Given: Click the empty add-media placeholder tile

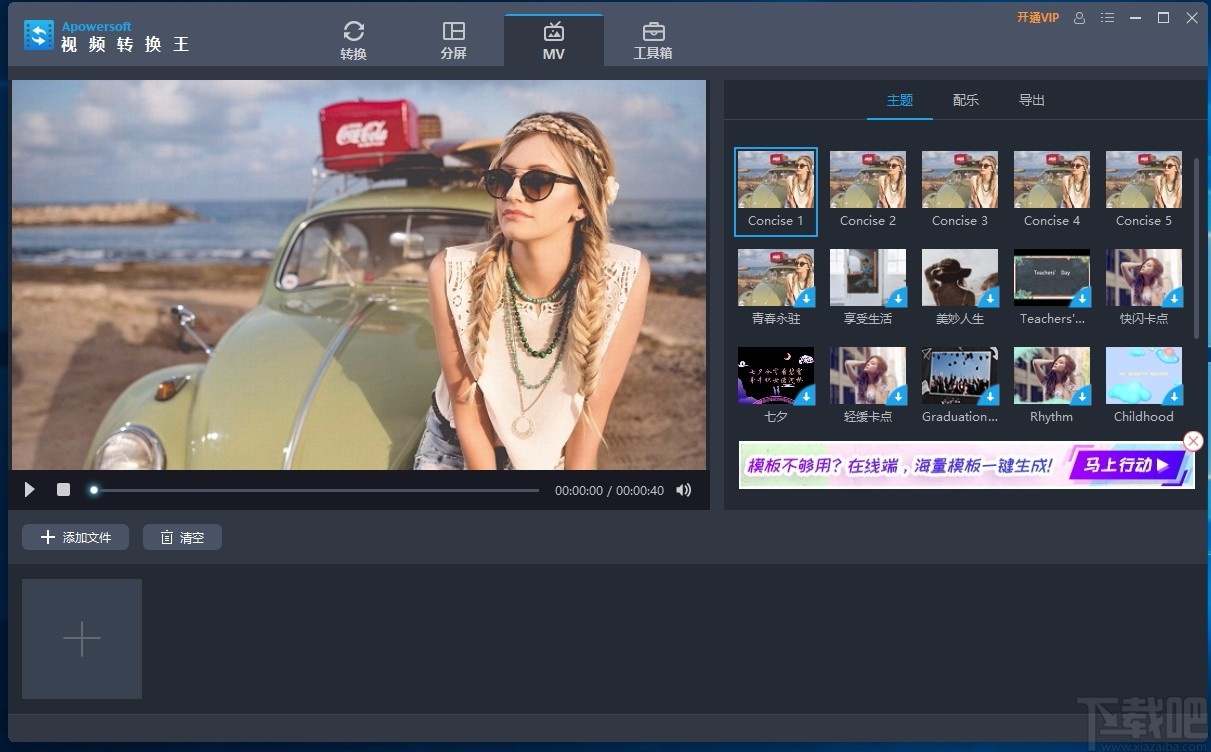Looking at the screenshot, I should click(x=82, y=639).
